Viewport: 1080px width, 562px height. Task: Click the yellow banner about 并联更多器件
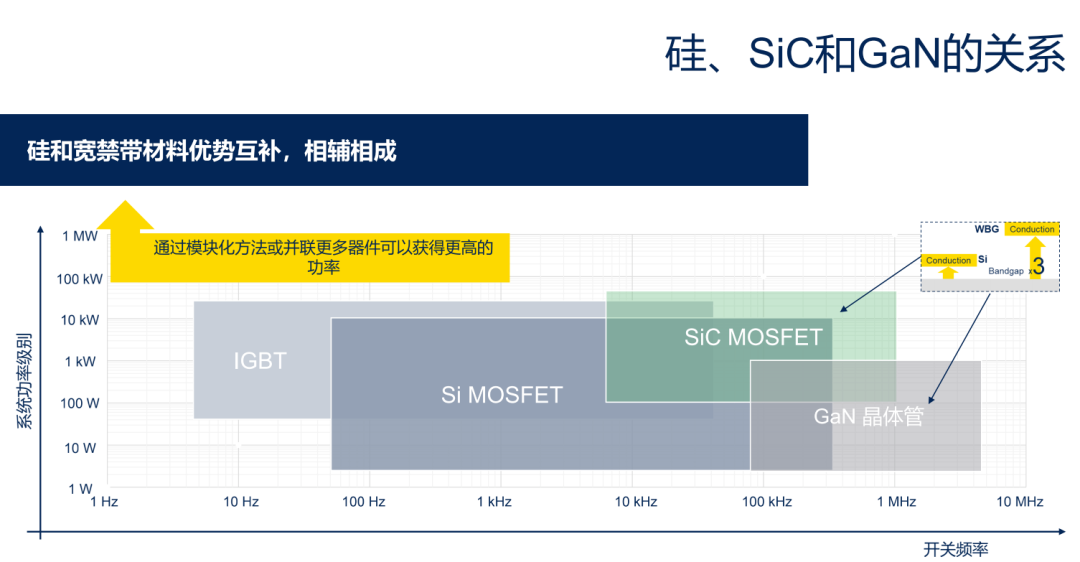tap(310, 257)
